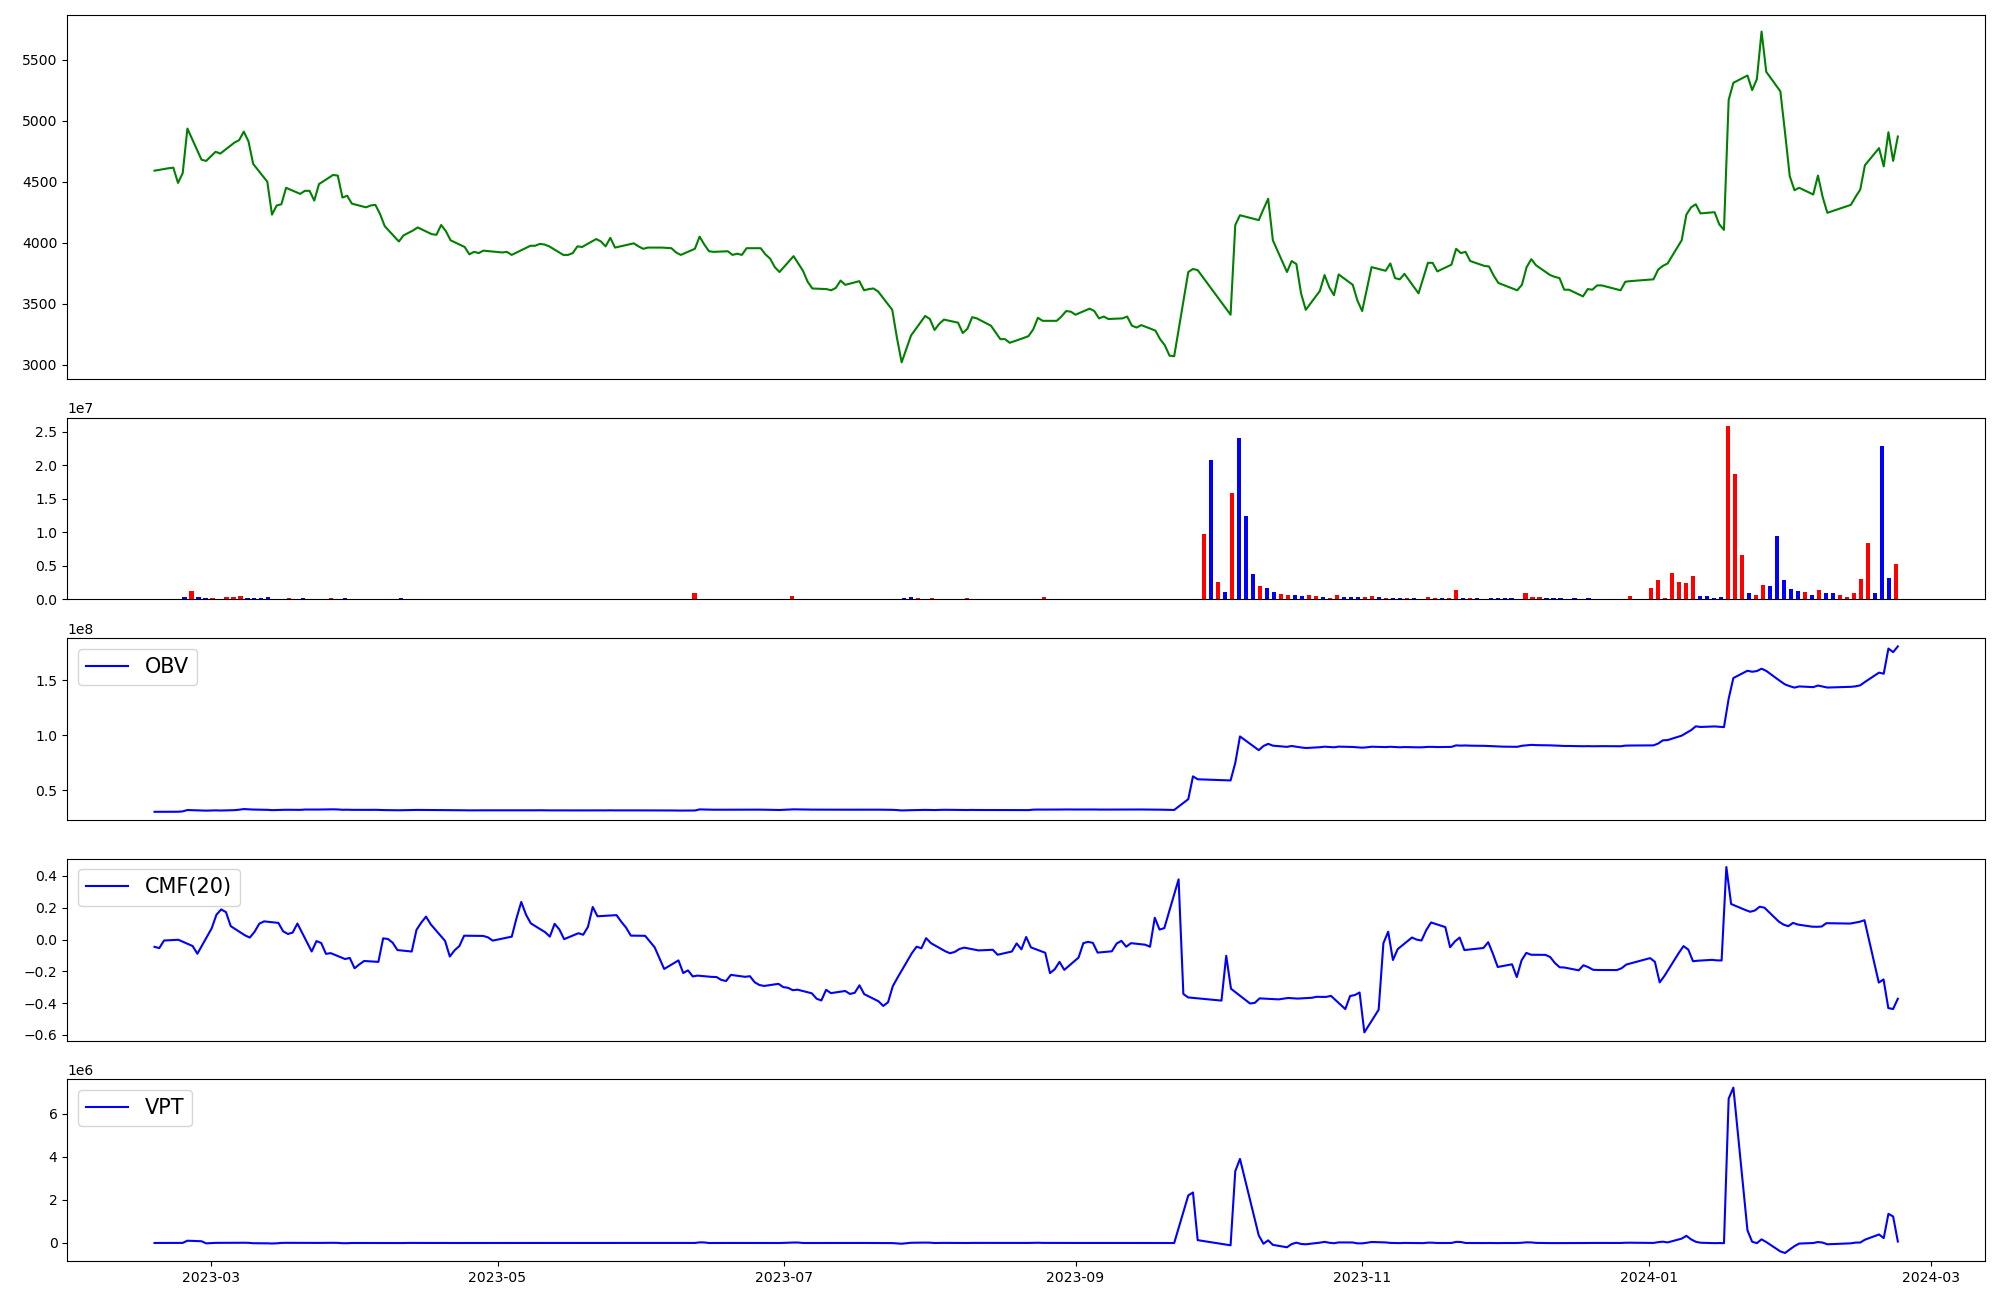This screenshot has height=1300, width=2000.
Task: Click the 2024-03 x-axis date label
Action: tap(1930, 1277)
